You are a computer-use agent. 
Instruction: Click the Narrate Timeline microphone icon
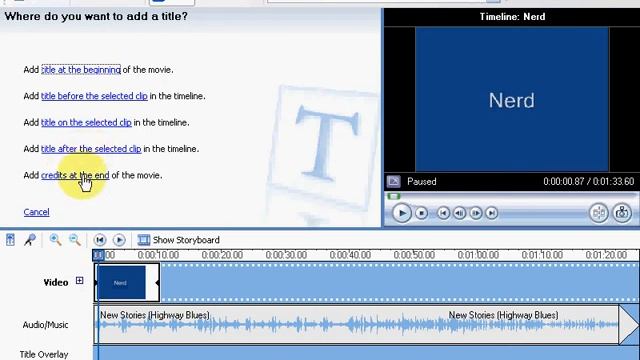30,240
